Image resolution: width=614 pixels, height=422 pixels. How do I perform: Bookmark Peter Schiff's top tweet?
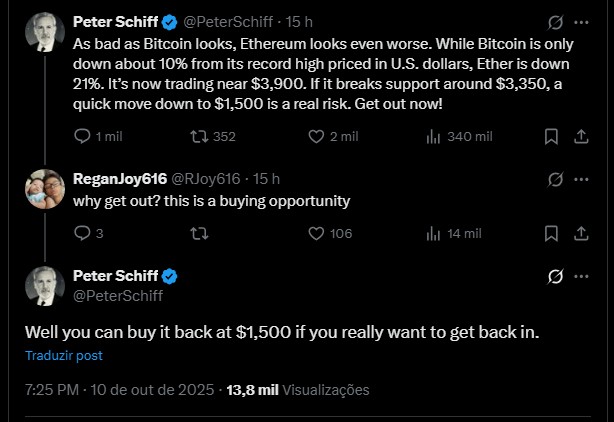[551, 137]
